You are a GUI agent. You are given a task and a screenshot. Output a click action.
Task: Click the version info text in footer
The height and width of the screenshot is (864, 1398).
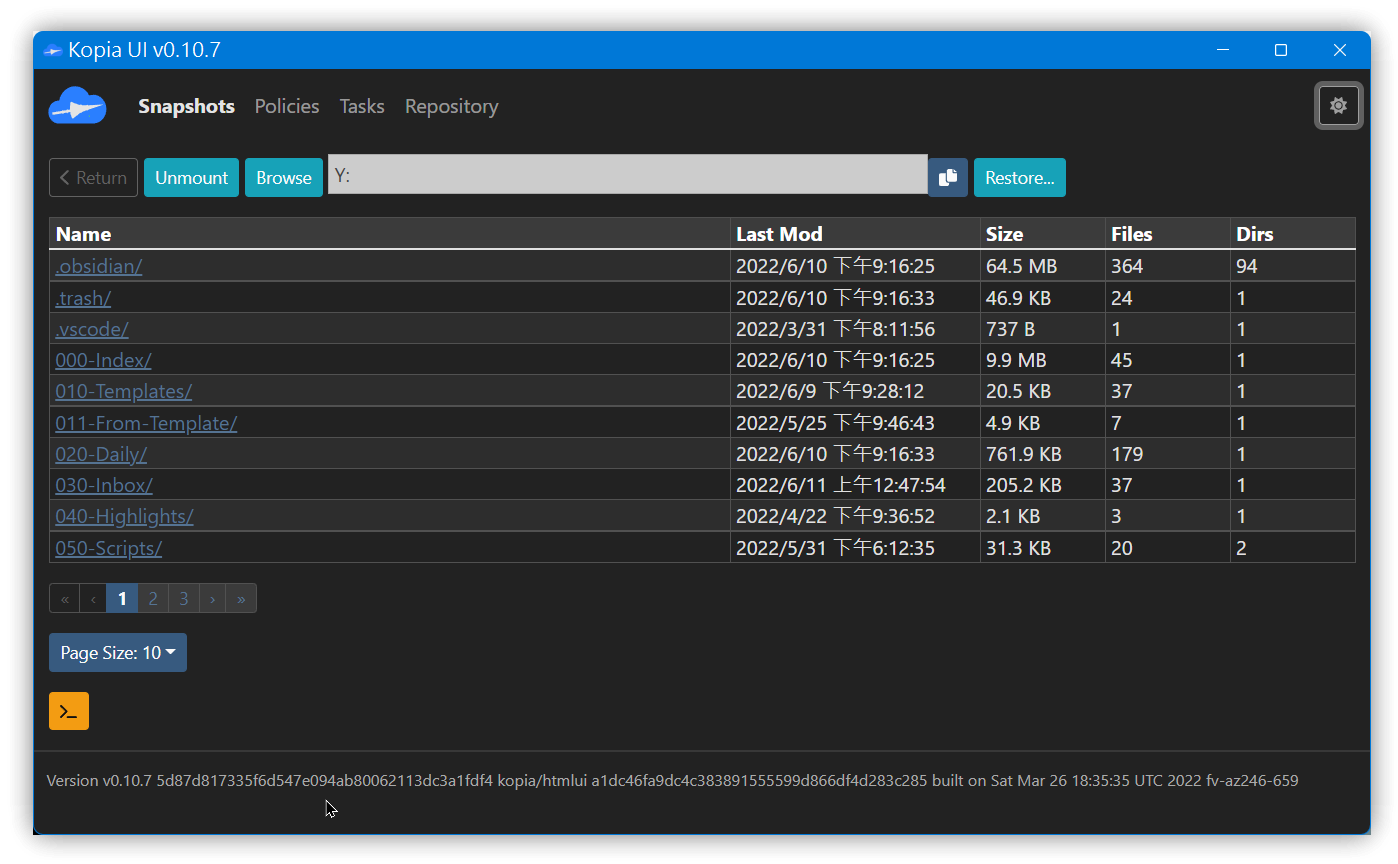click(672, 780)
